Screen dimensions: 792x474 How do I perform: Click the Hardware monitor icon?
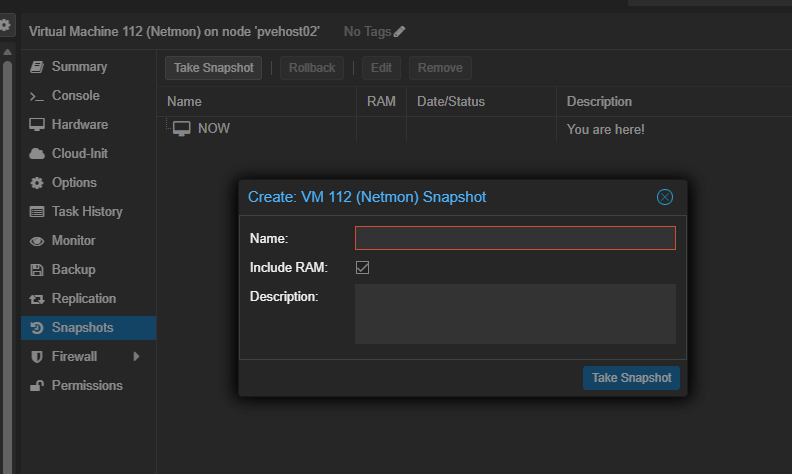point(37,125)
